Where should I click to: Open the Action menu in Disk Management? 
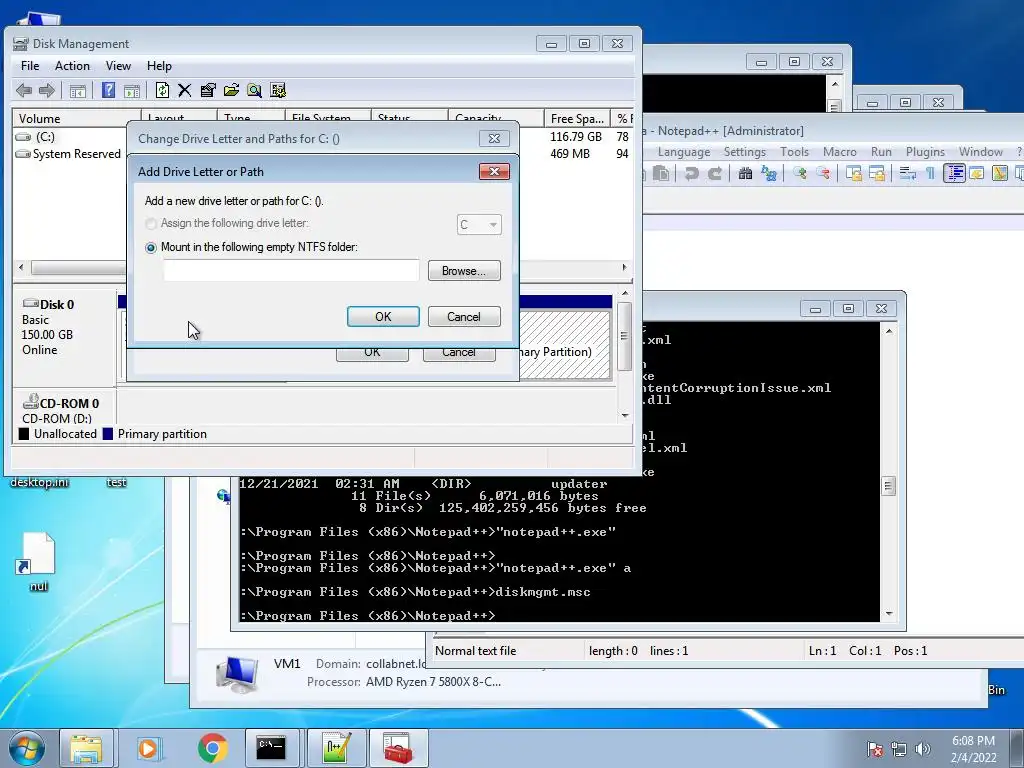click(72, 66)
